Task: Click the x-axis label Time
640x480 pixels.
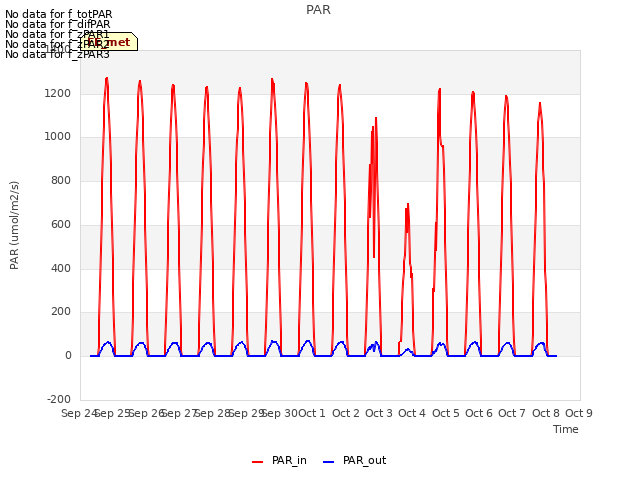Action: [565, 429]
